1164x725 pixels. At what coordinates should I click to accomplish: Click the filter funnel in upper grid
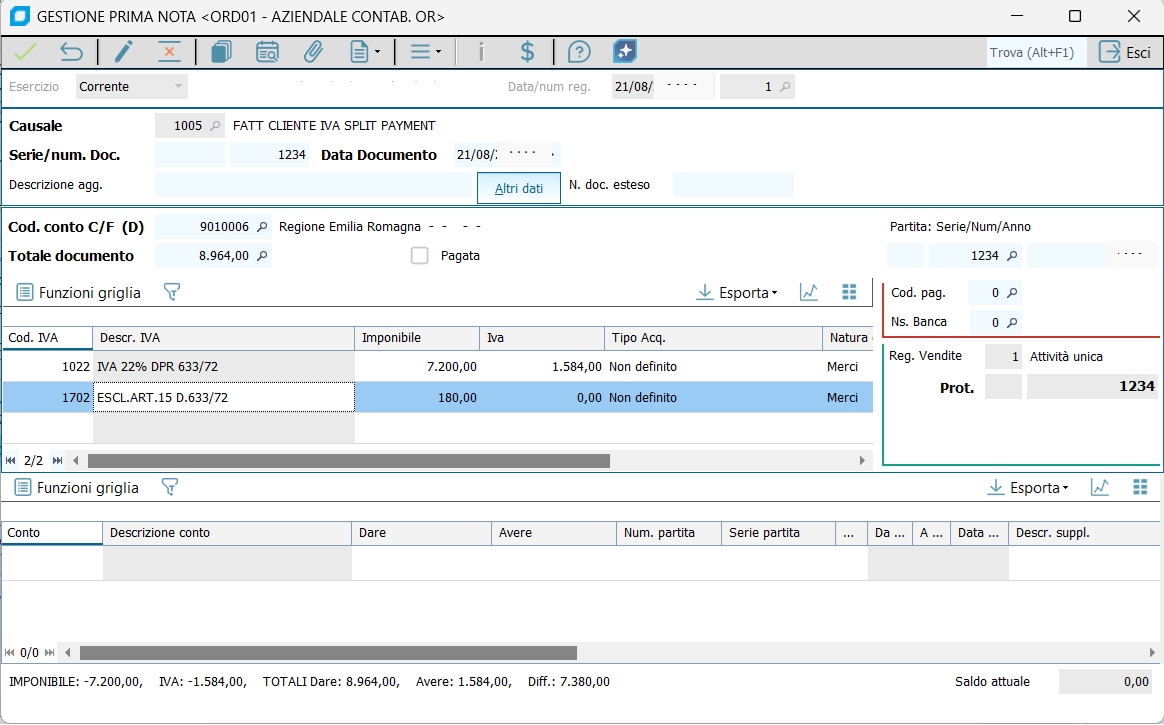coord(171,292)
